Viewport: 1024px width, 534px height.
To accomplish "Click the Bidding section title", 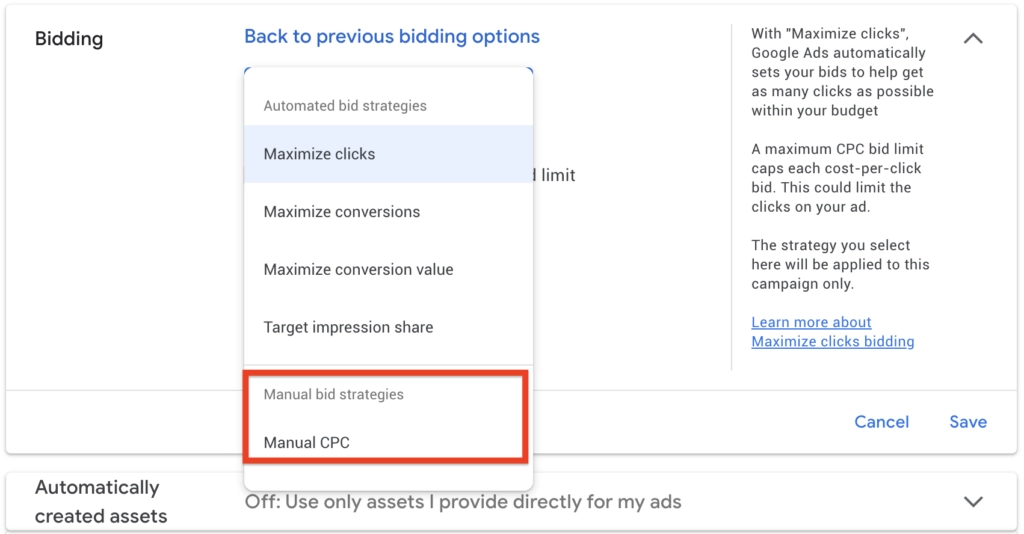I will 69,39.
